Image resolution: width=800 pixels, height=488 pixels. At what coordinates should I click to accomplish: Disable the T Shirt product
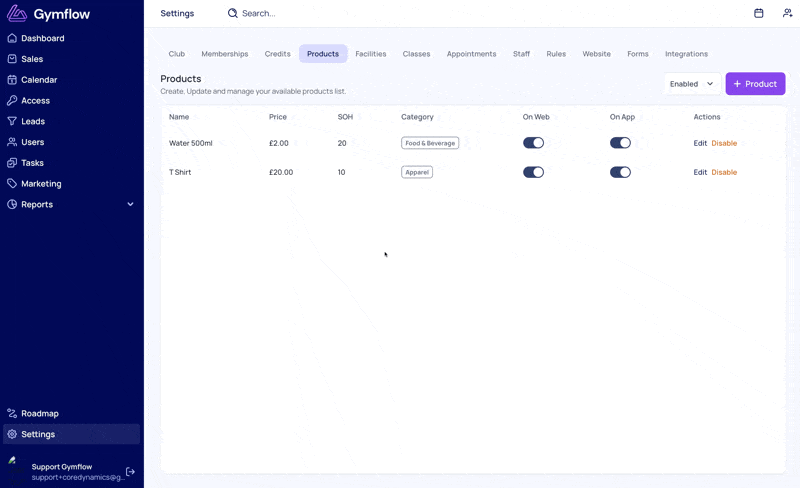click(x=724, y=172)
